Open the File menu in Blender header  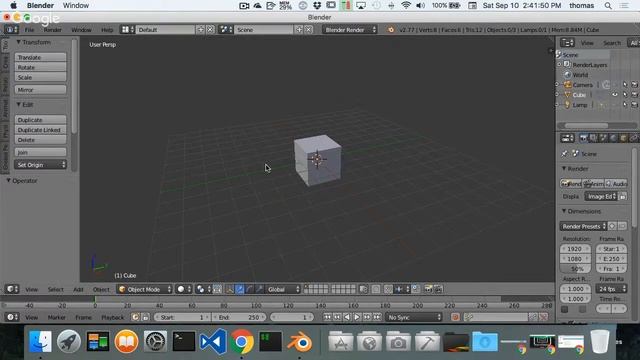tap(29, 30)
